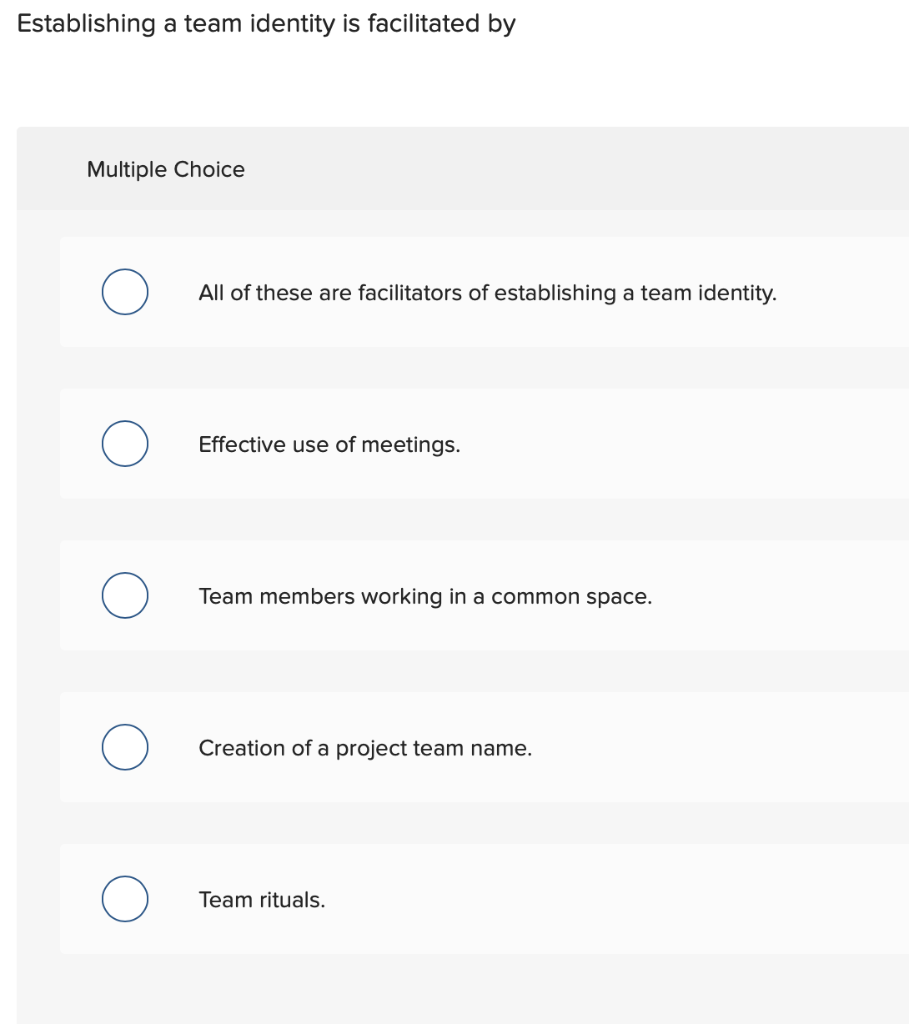The image size is (909, 1024).
Task: Click the 'Effective use of meetings.' answer text
Action: 329,445
